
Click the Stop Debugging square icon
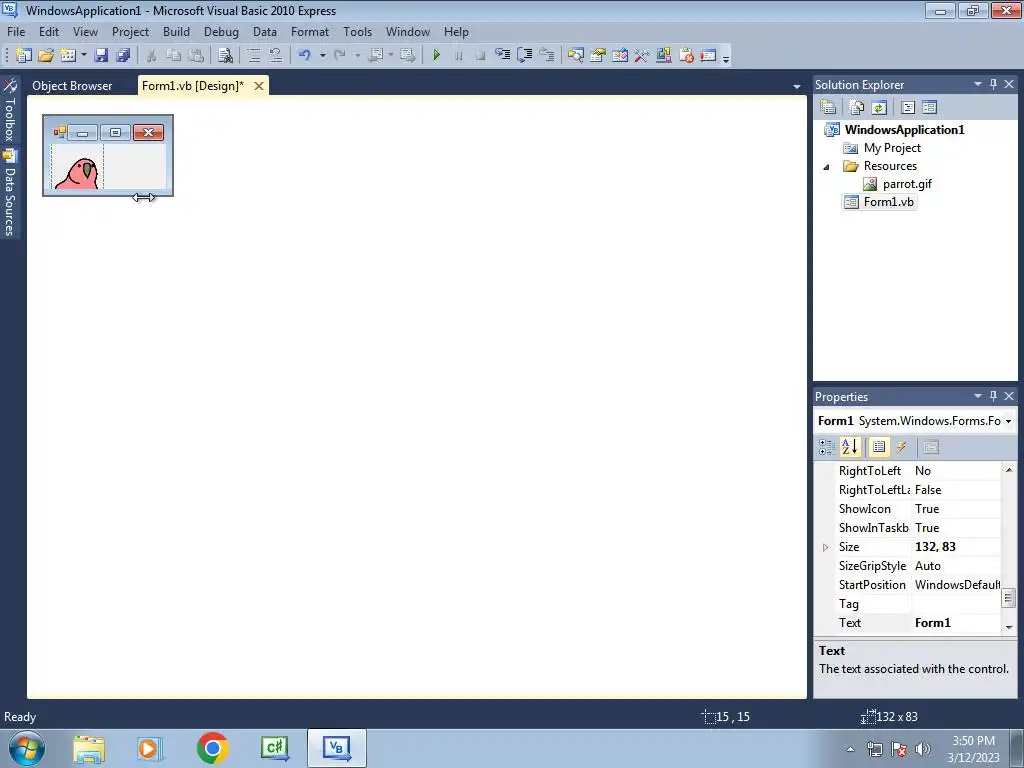(x=480, y=56)
